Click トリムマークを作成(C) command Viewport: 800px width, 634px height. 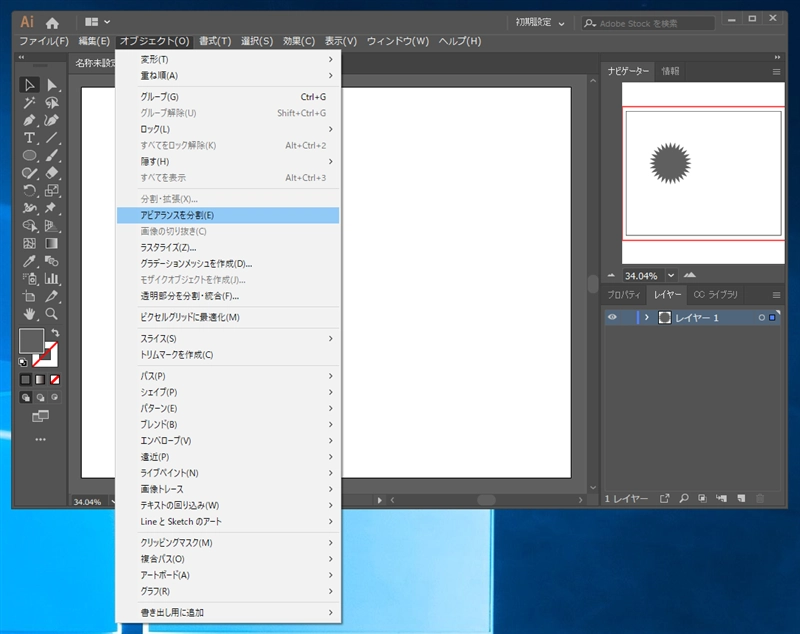coord(228,354)
